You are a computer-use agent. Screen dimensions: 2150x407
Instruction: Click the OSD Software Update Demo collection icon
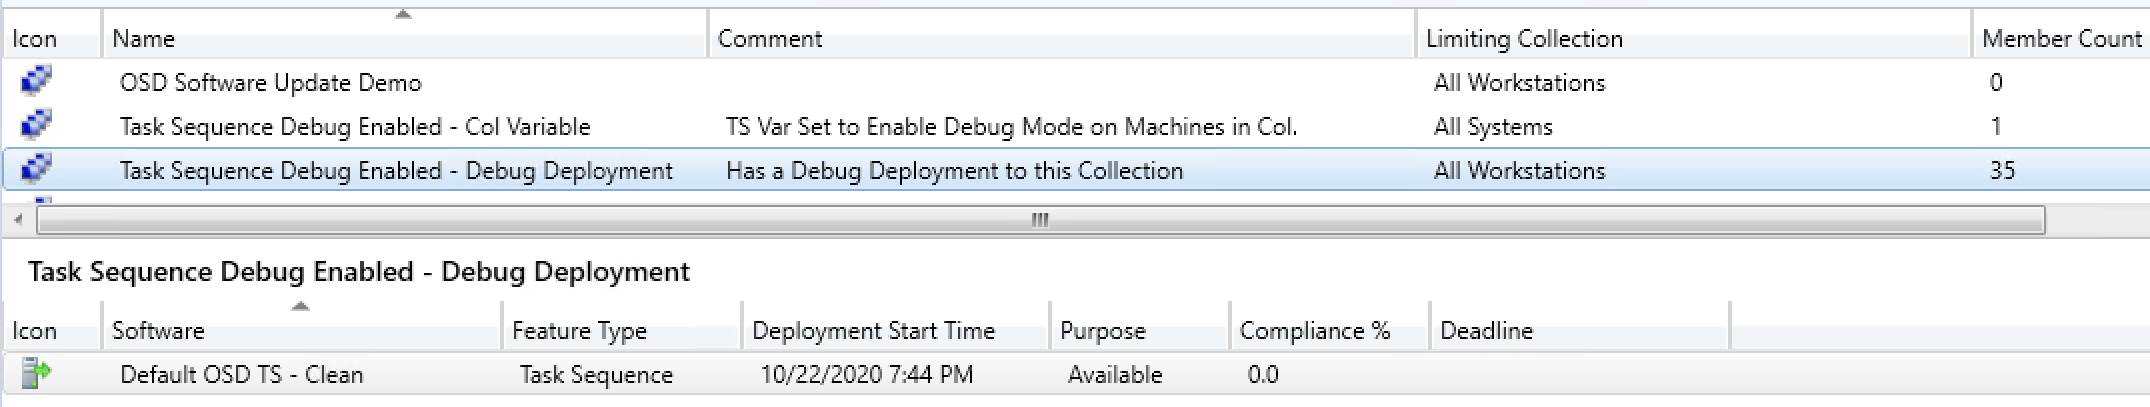pyautogui.click(x=36, y=81)
